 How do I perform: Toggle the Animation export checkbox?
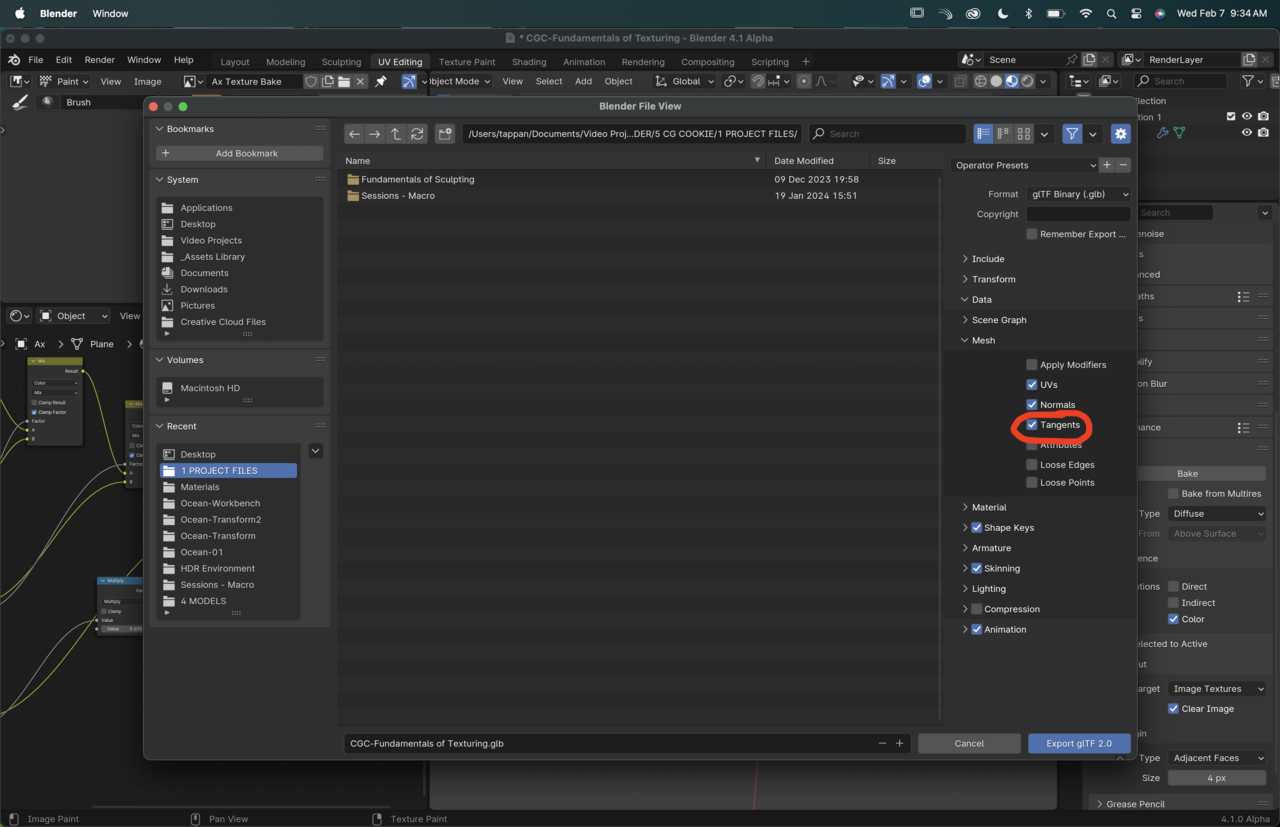[977, 630]
